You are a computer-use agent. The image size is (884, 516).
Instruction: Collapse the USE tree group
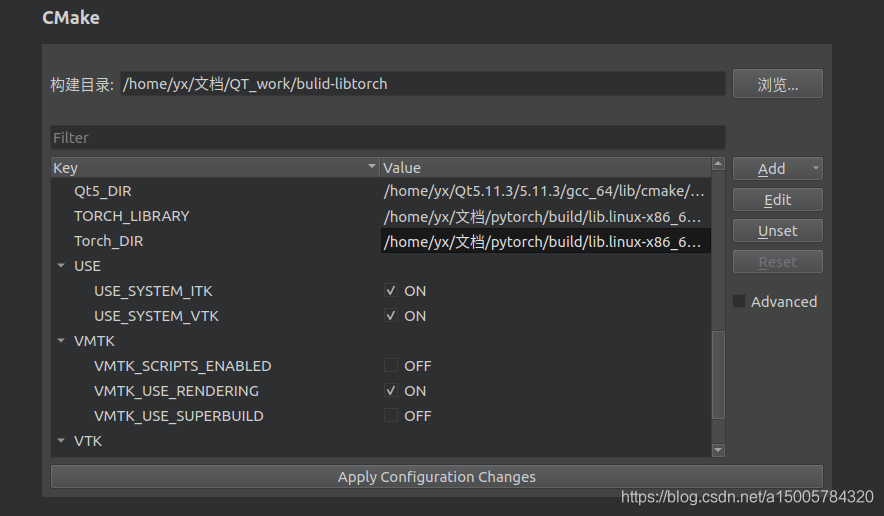pos(61,266)
